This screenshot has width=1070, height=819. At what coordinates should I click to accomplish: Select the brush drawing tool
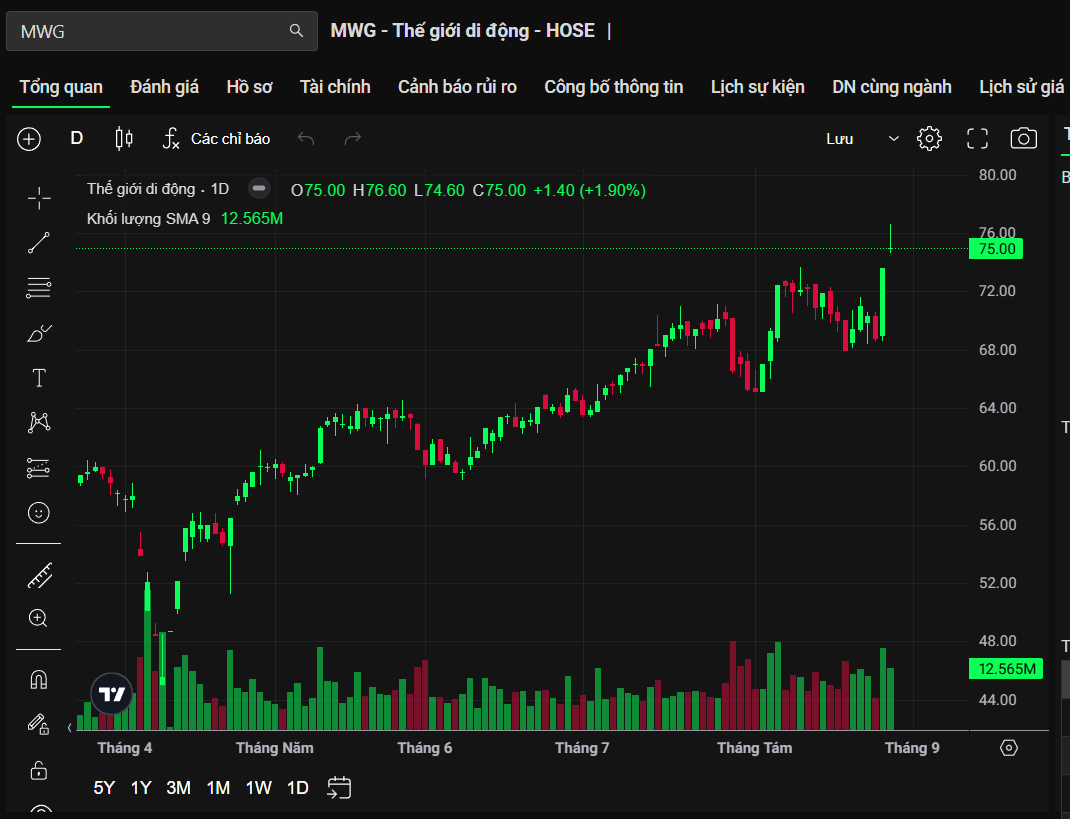click(39, 333)
